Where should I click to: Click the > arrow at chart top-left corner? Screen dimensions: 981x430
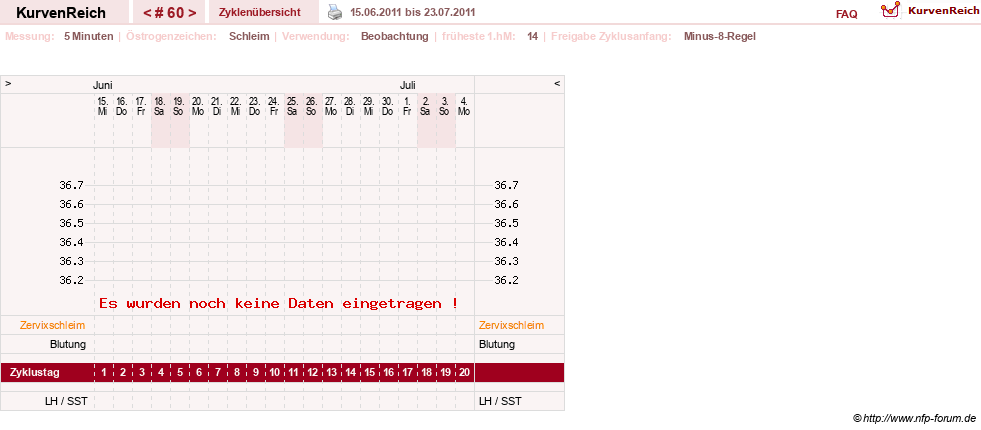click(8, 83)
